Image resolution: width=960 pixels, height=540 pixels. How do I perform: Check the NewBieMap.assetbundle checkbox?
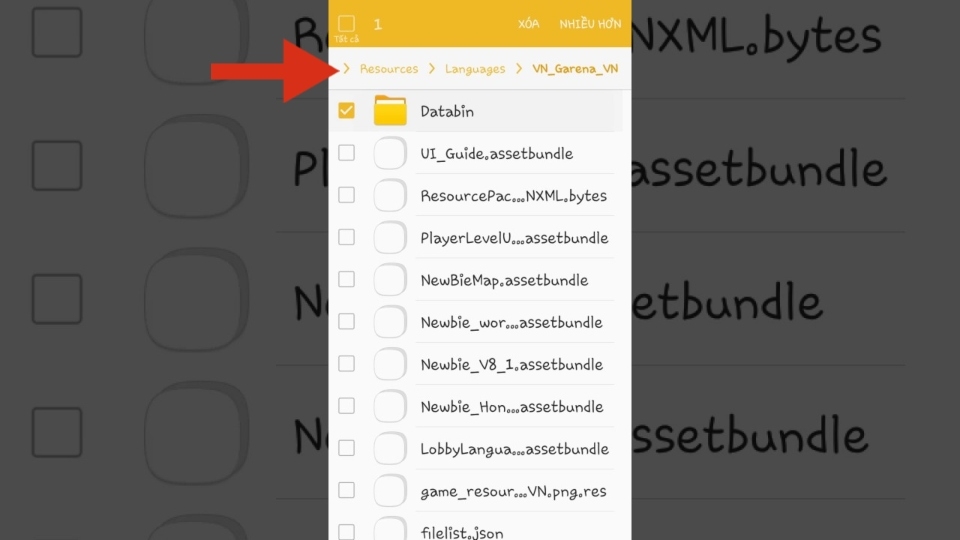click(x=347, y=280)
